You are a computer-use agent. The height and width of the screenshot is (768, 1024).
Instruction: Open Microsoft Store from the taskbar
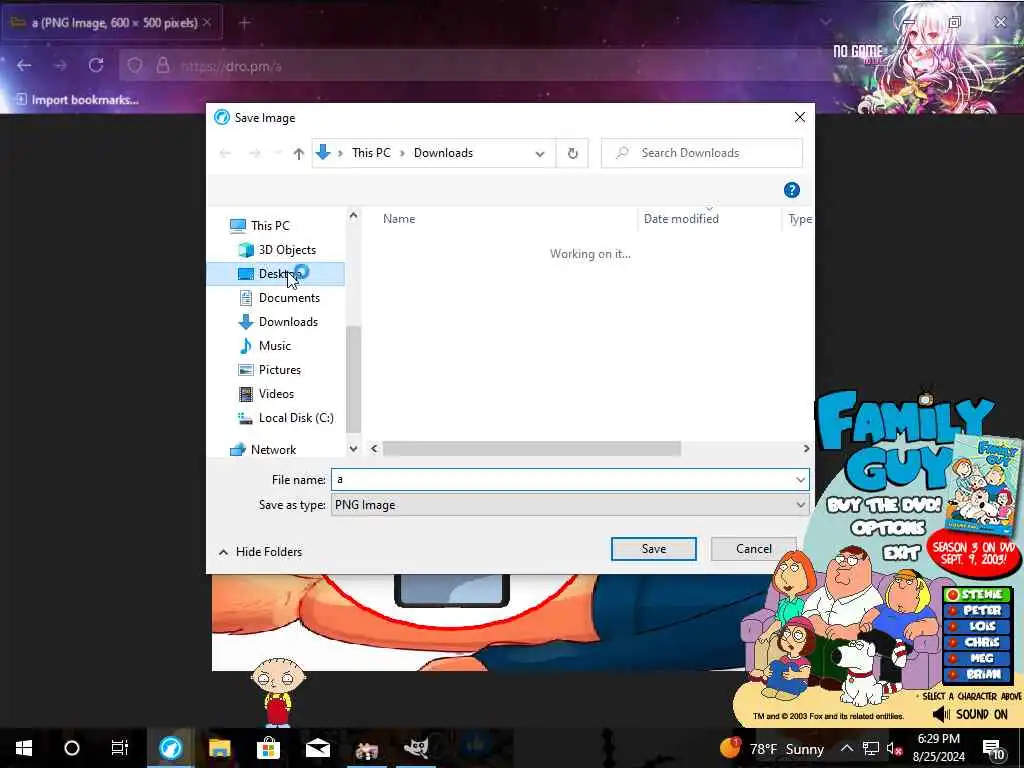(268, 748)
